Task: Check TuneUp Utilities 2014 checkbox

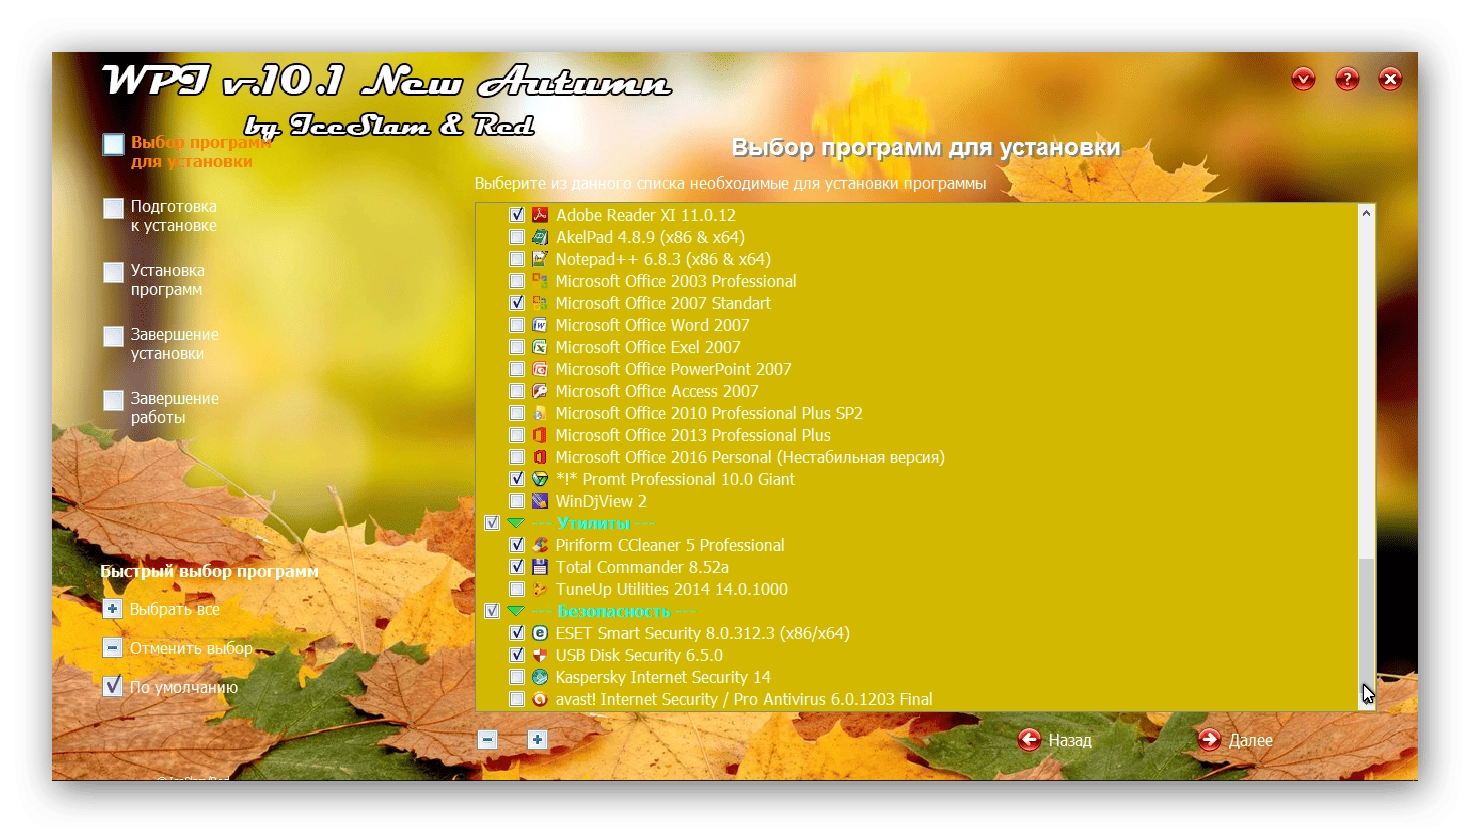Action: click(517, 589)
